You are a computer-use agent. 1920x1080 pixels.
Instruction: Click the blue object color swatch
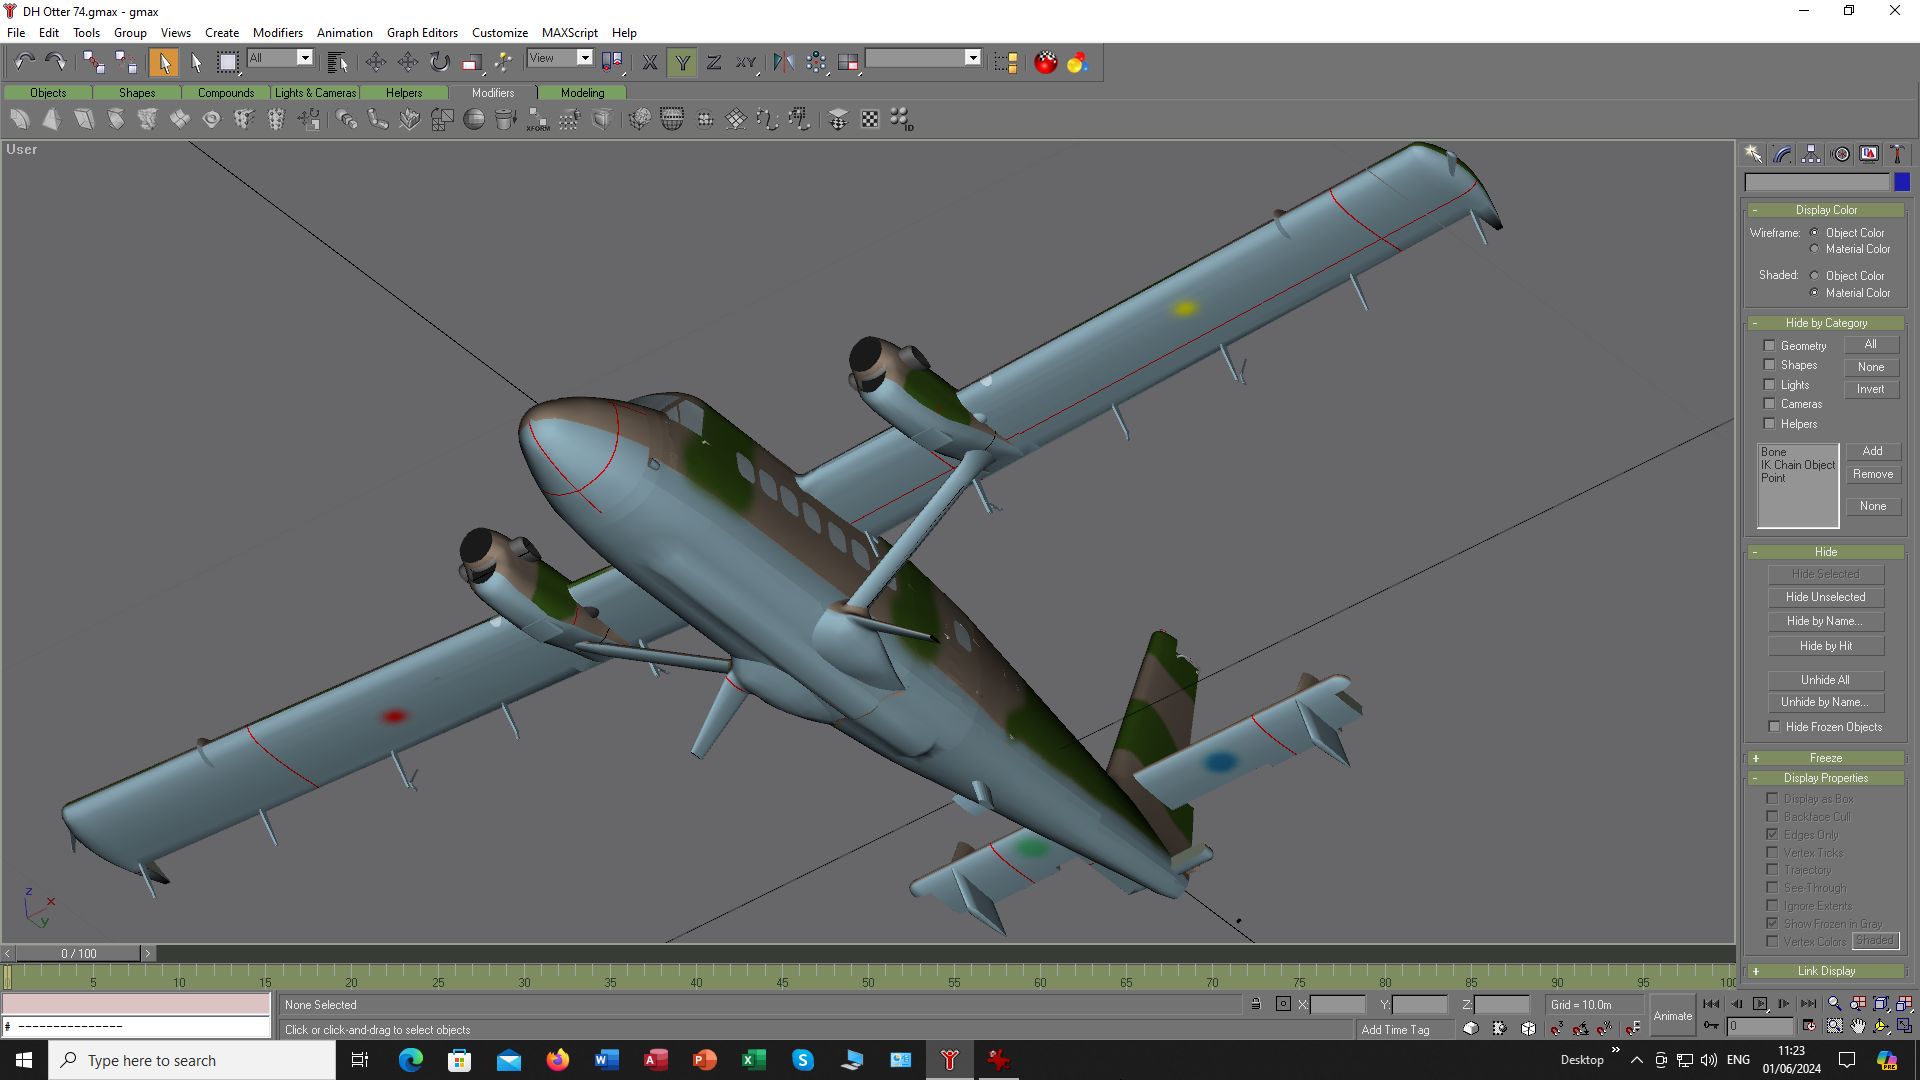(x=1902, y=182)
